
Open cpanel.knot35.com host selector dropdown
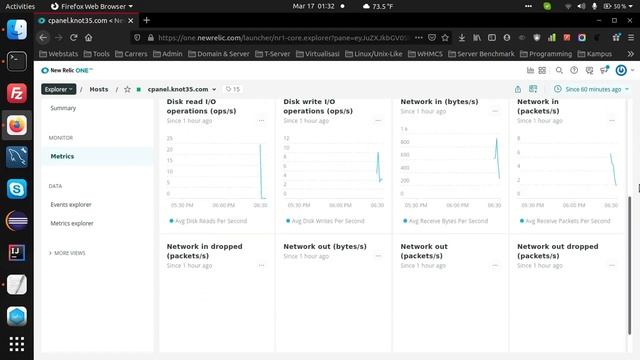[182, 89]
